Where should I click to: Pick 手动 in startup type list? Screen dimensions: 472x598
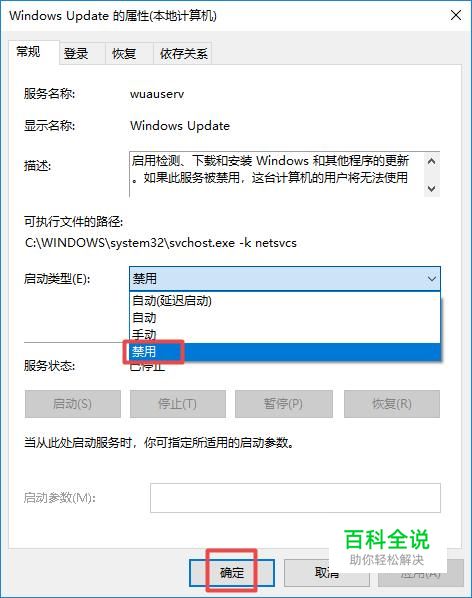tap(285, 334)
